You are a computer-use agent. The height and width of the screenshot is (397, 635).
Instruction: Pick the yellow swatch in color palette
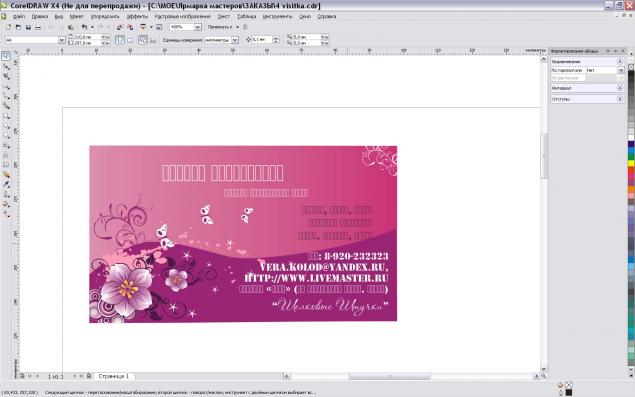[631, 163]
